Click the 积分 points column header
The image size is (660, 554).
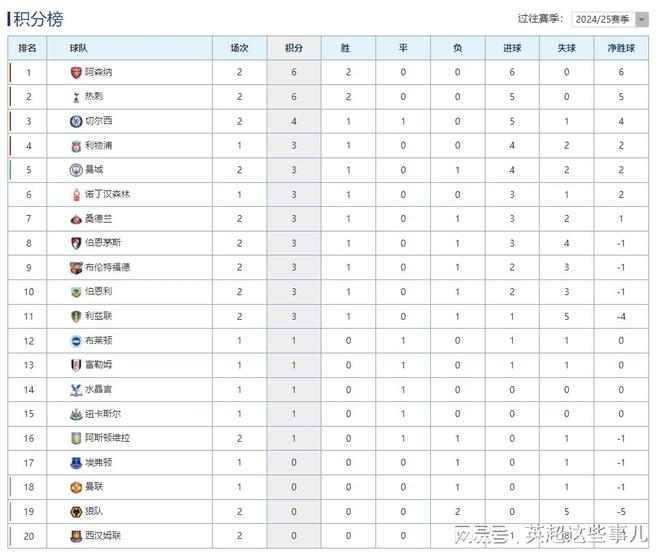[x=294, y=48]
